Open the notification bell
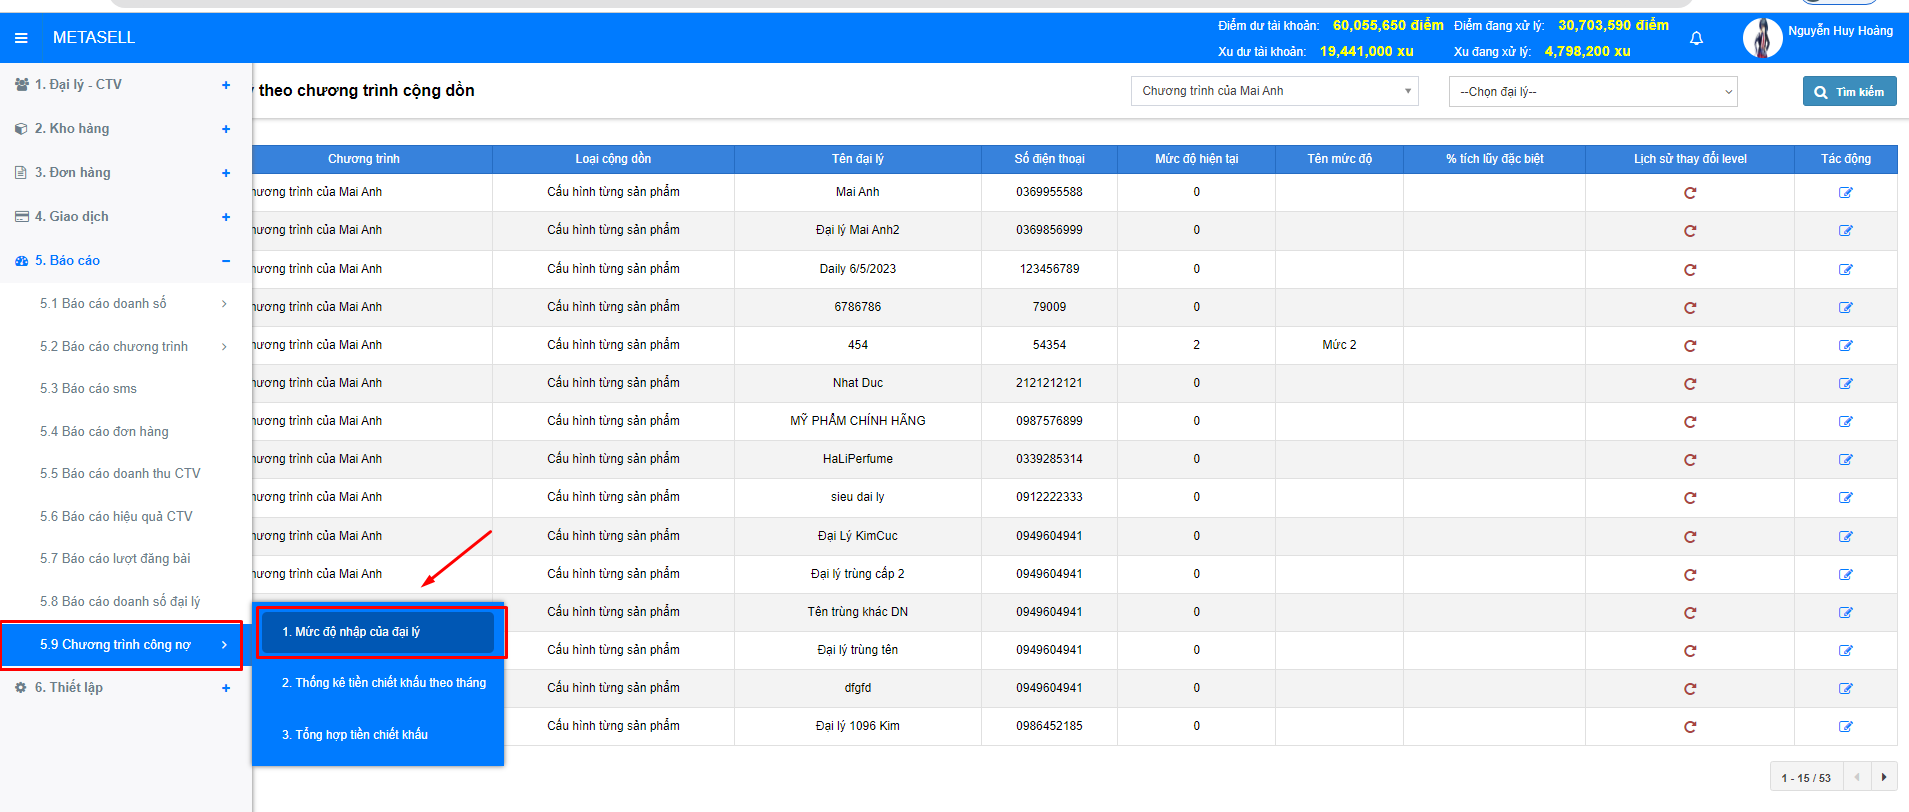The width and height of the screenshot is (1909, 812). [1696, 39]
